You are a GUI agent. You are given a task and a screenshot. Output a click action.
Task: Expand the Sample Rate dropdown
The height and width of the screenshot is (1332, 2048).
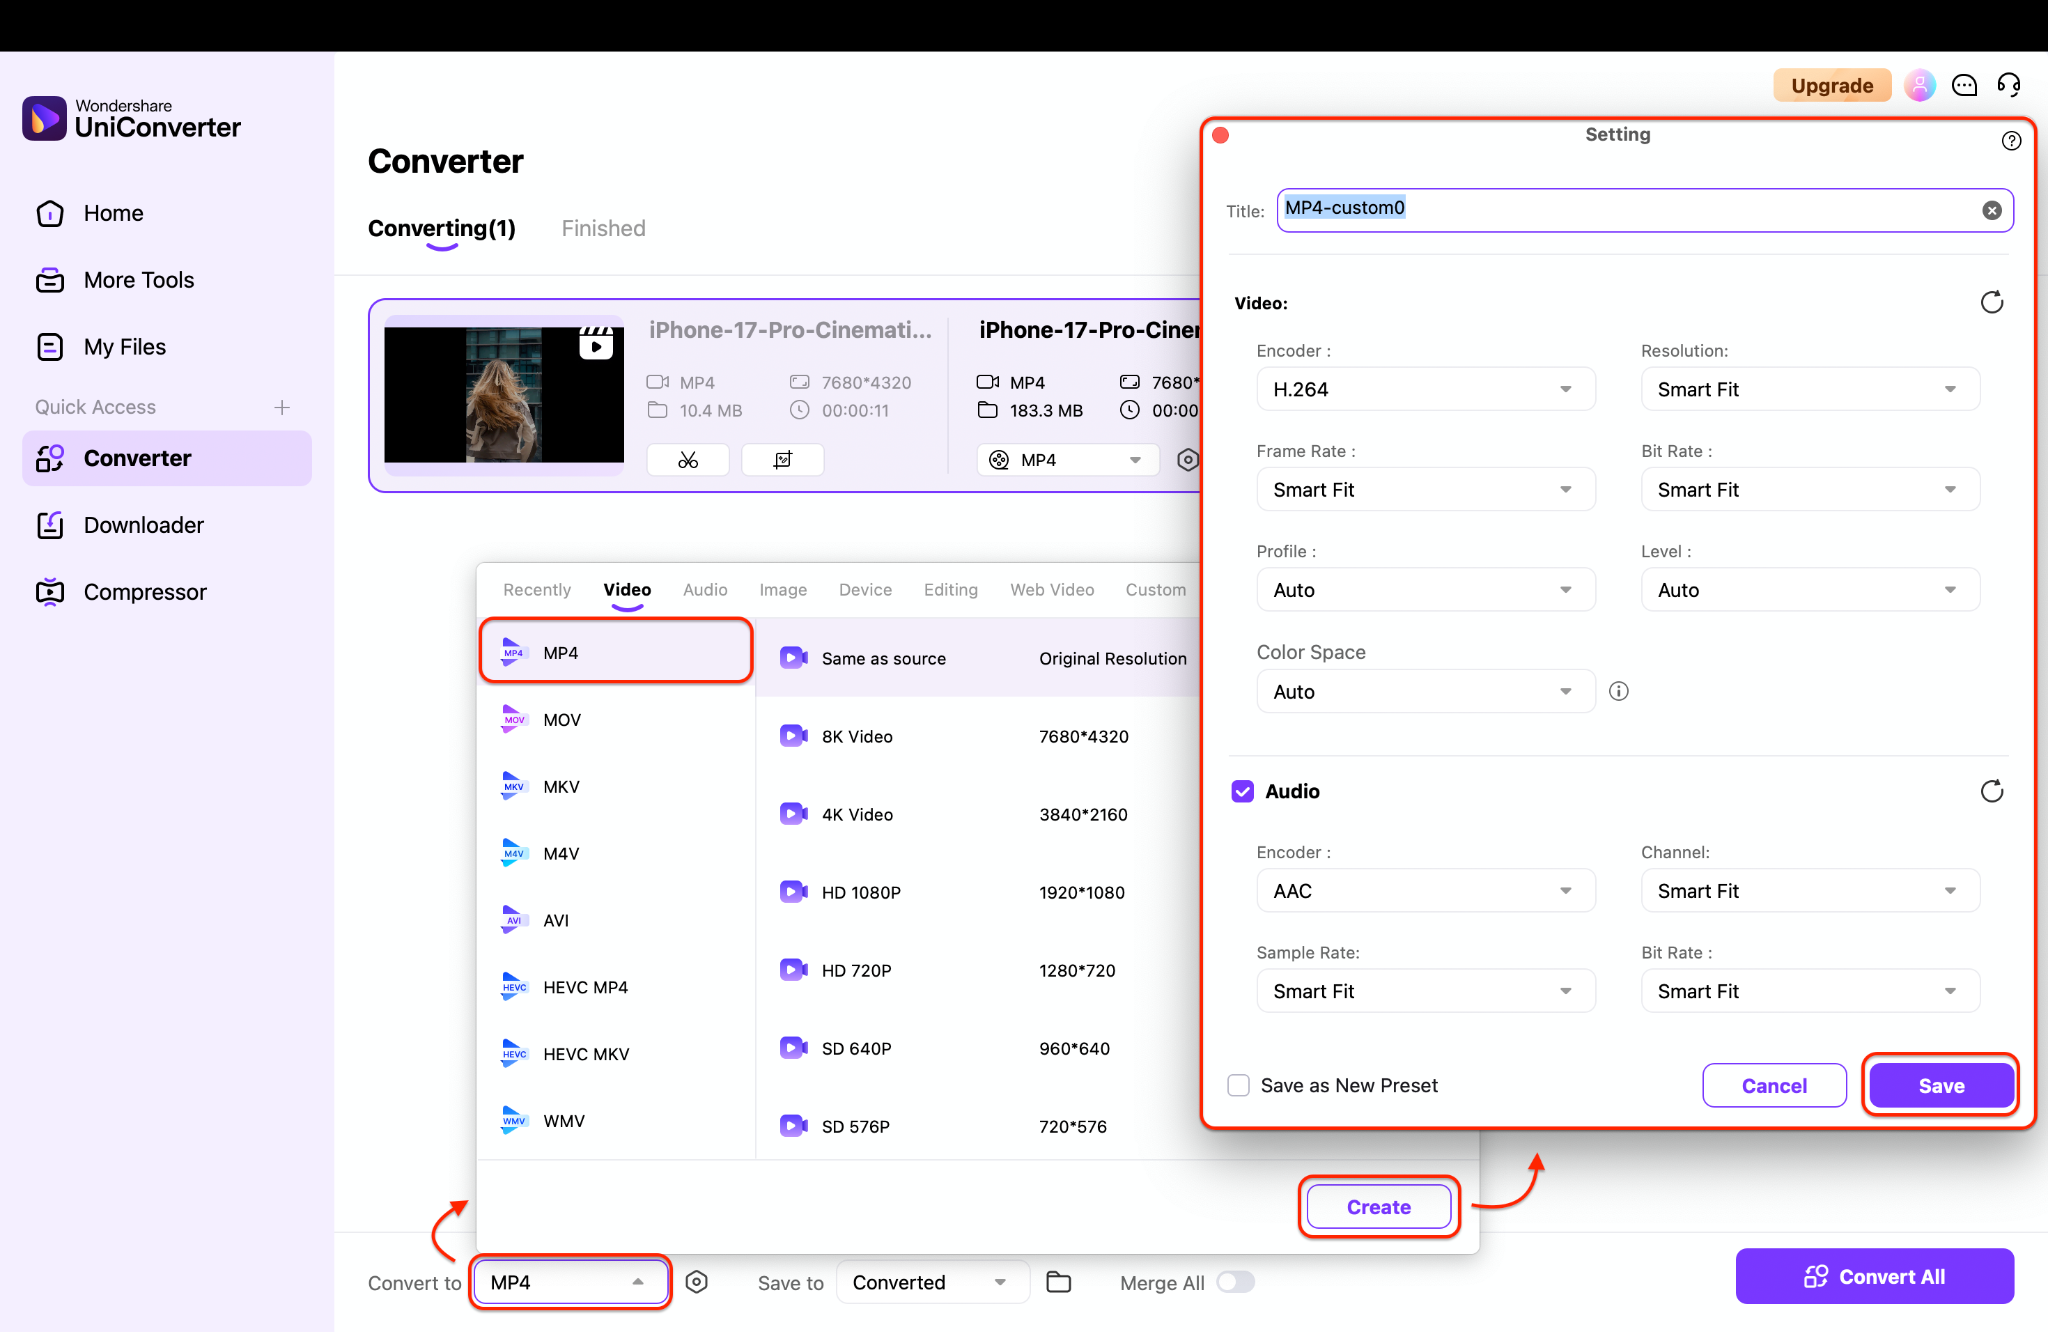point(1426,991)
